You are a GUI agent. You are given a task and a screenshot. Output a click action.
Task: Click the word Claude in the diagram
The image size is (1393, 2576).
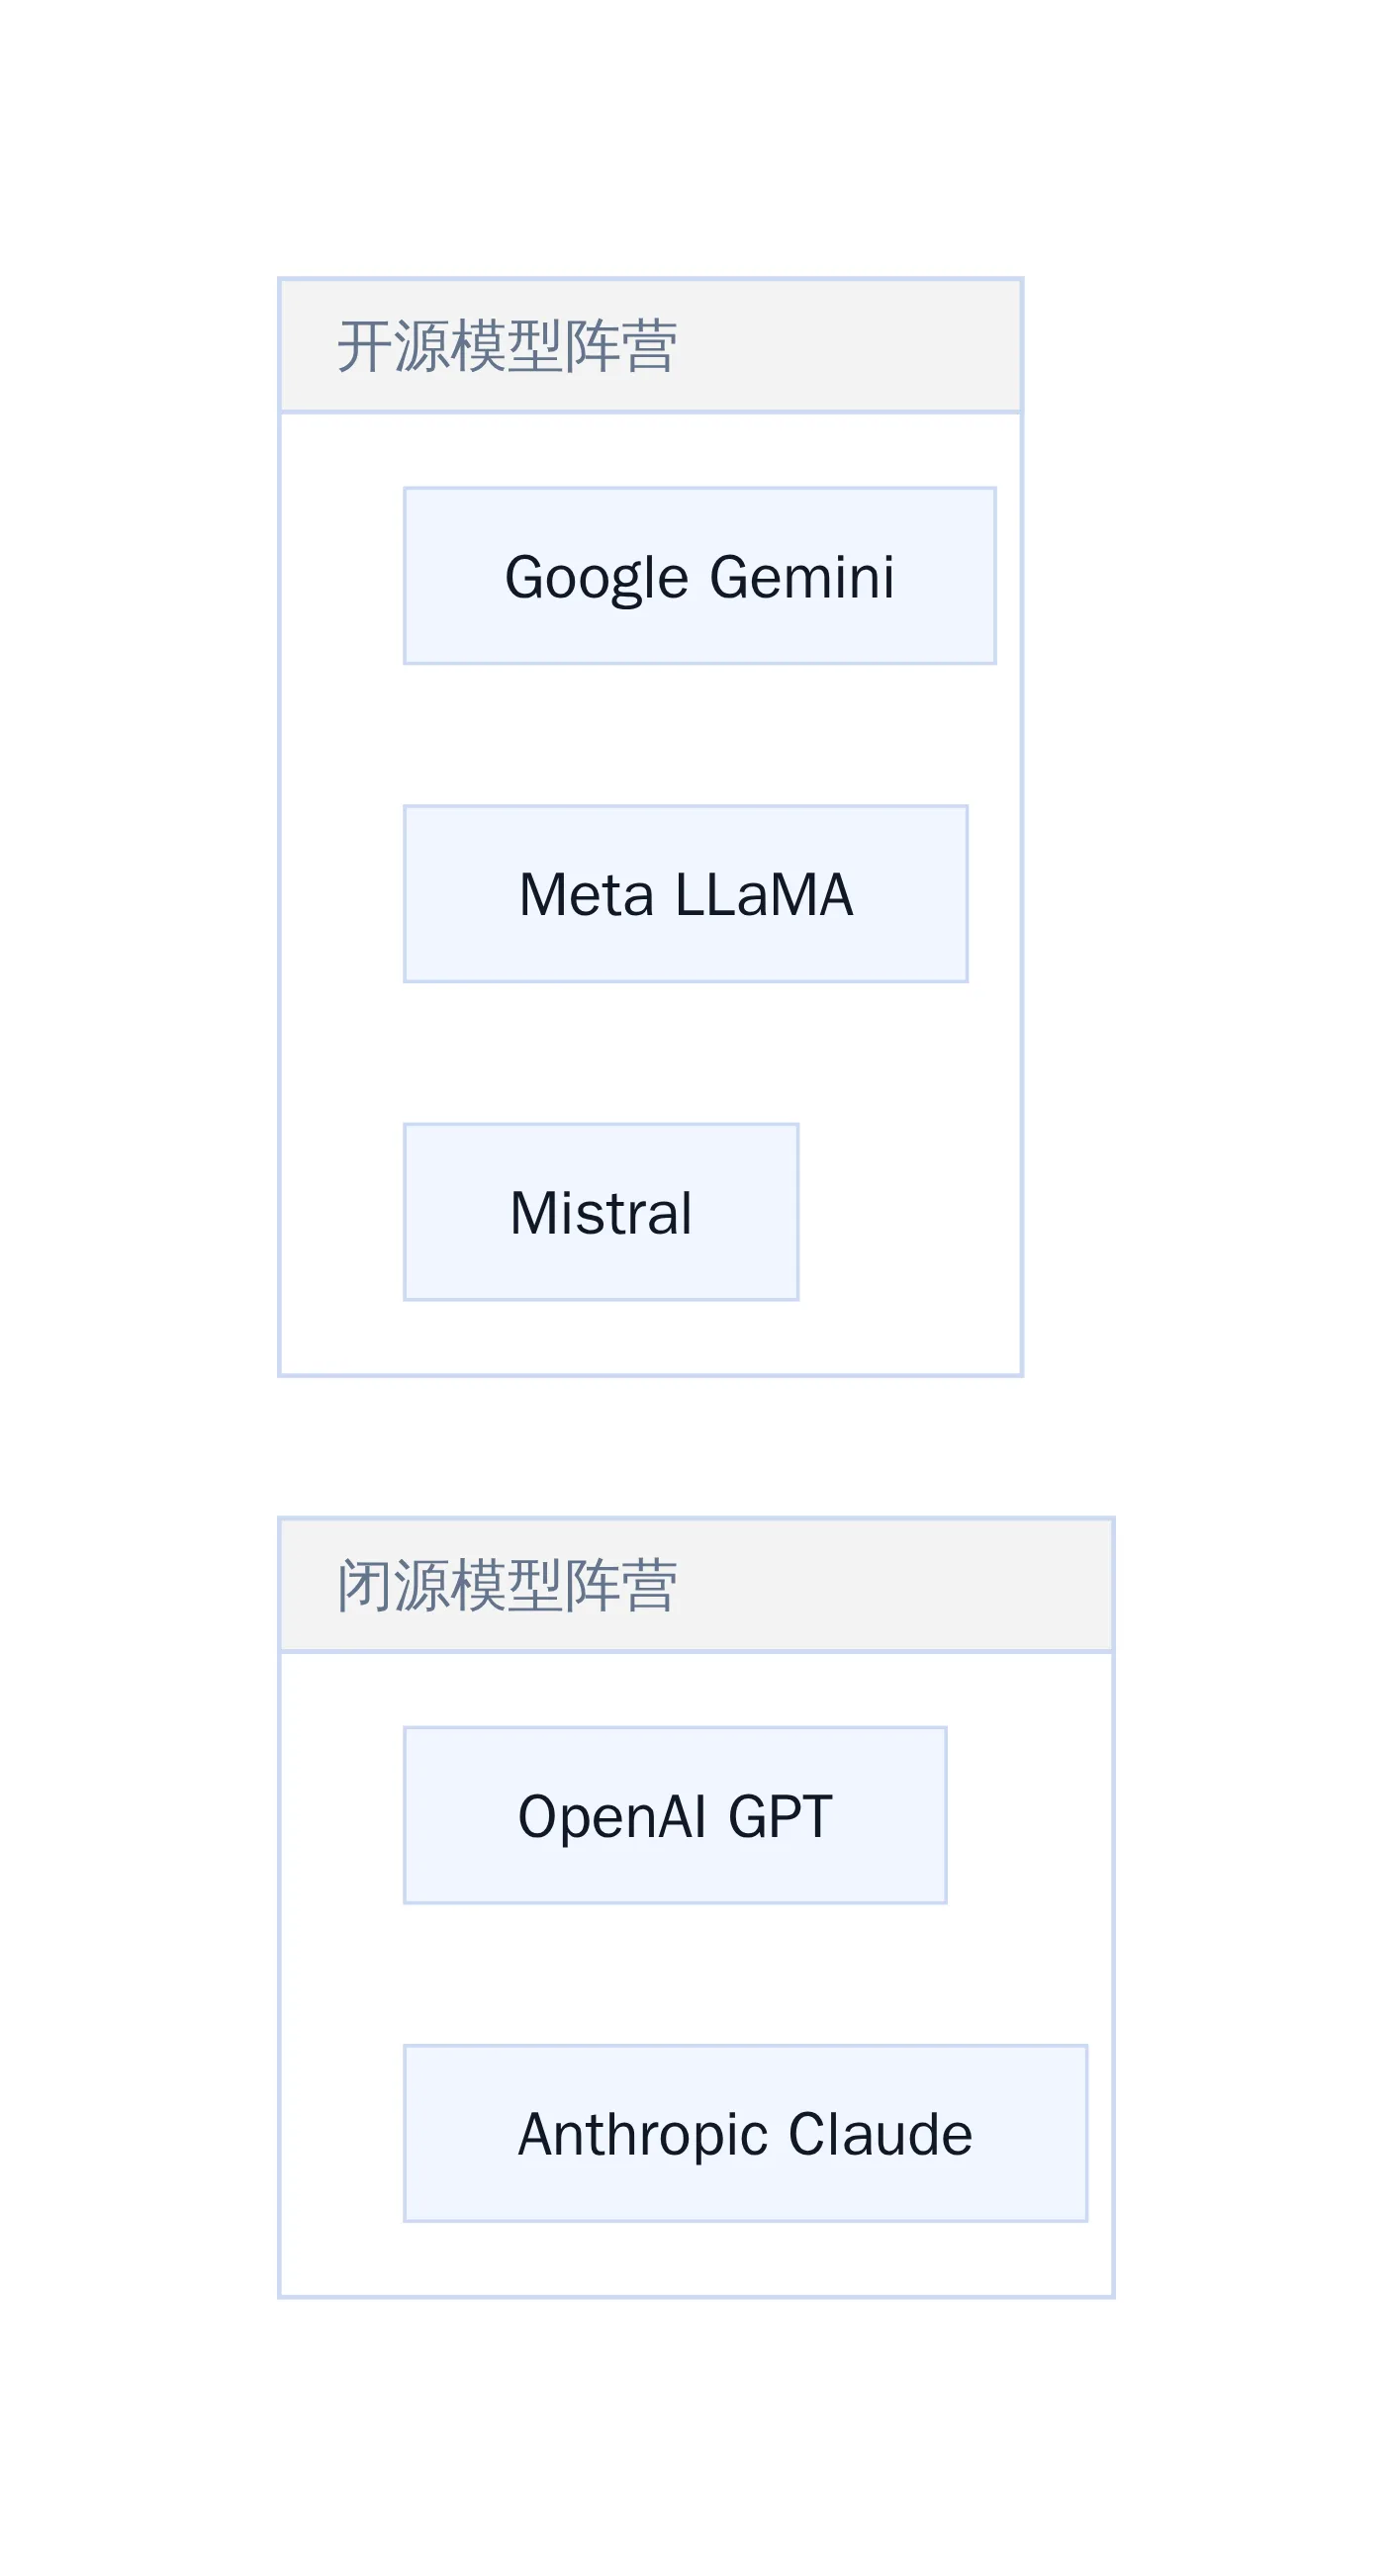coord(880,2133)
